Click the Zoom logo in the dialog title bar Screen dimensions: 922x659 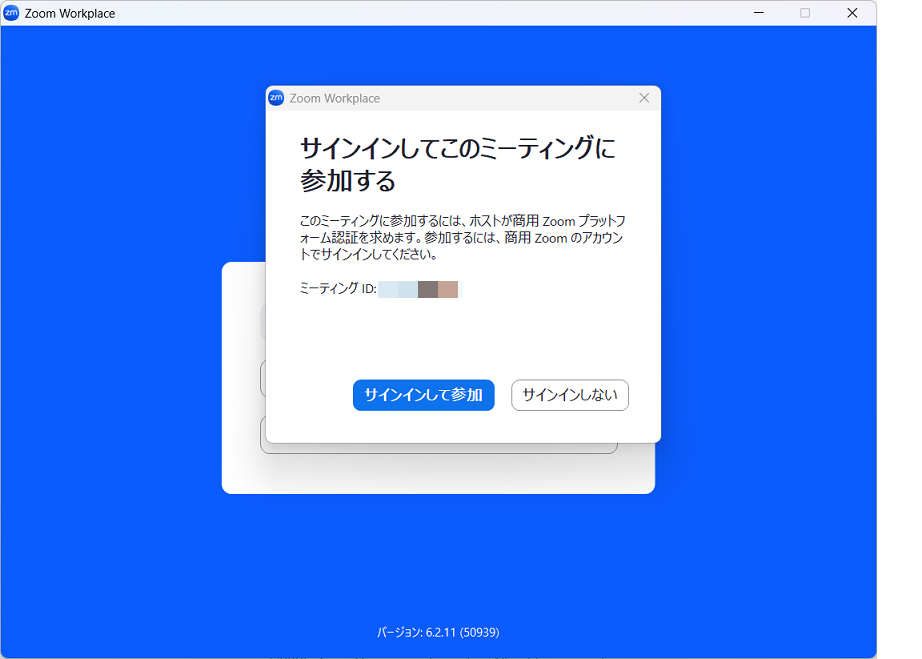click(276, 98)
